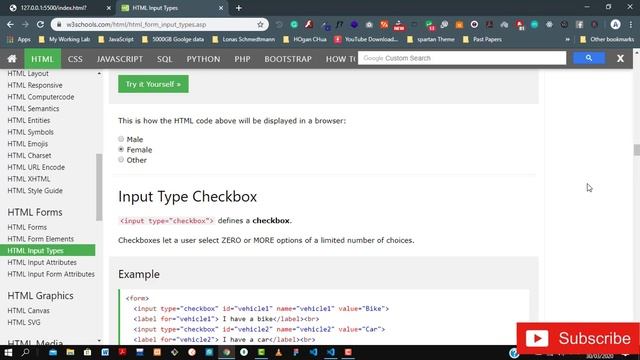Open the Past Papers bookmark folder
The image size is (640, 360).
point(482,40)
